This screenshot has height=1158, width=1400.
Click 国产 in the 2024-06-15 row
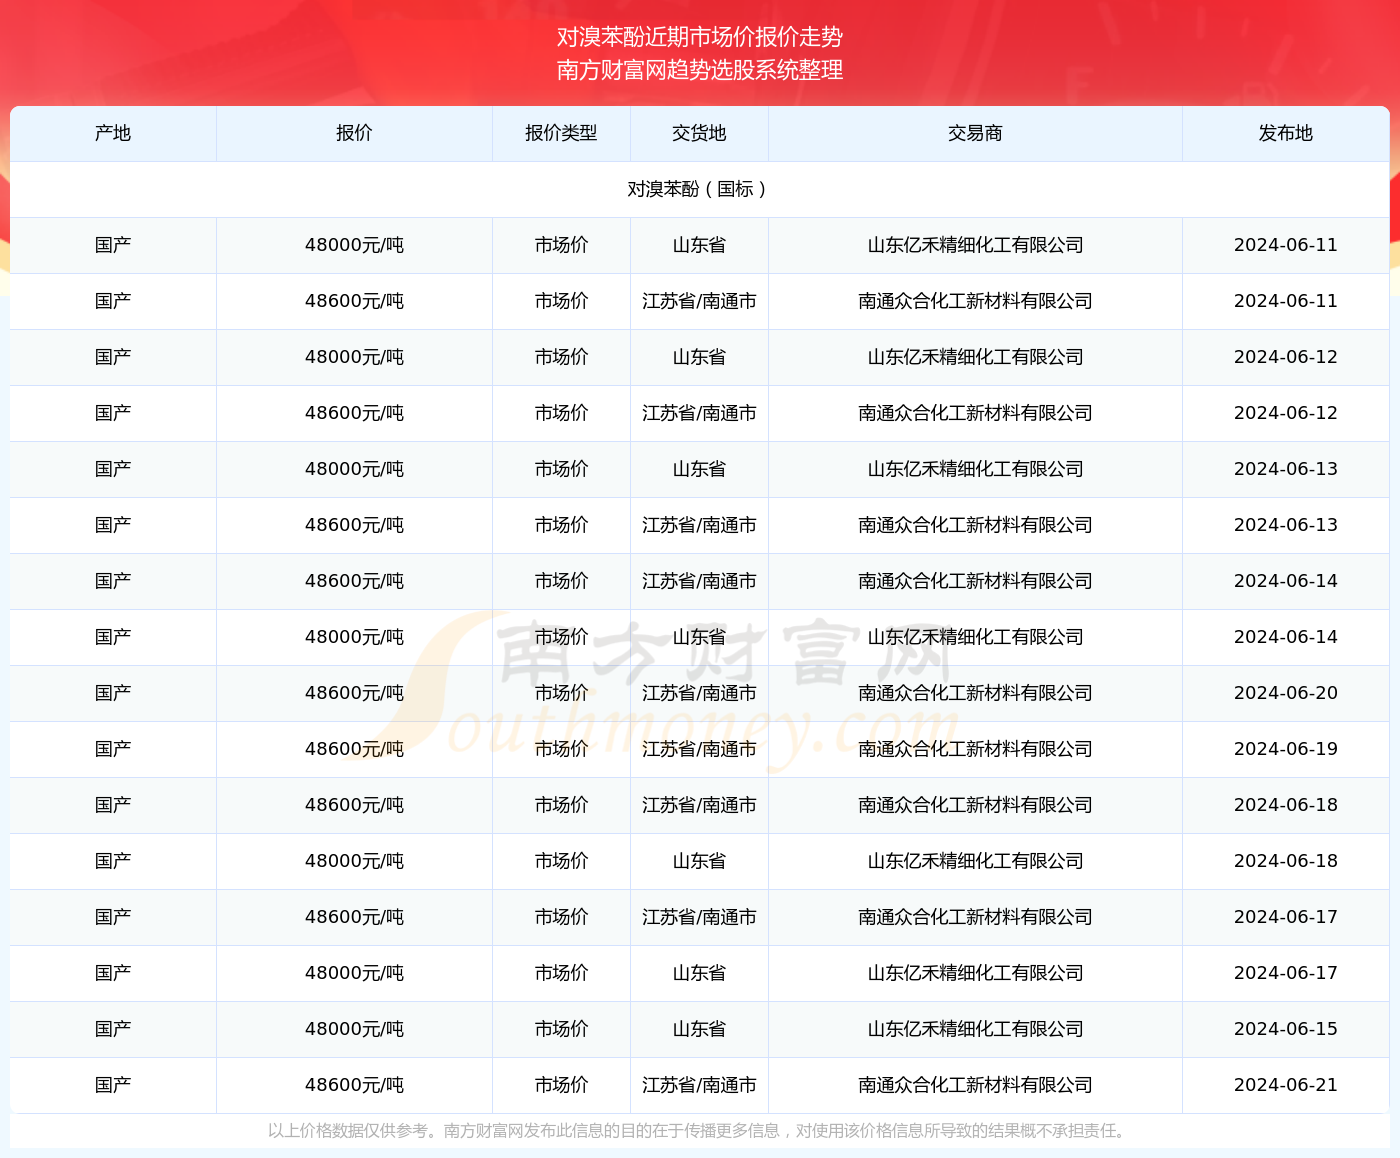[113, 1029]
